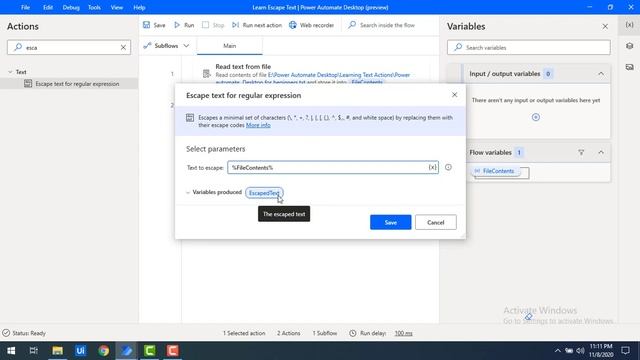The image size is (640, 360).
Task: Collapse the Flow variables section
Action: [x=601, y=153]
